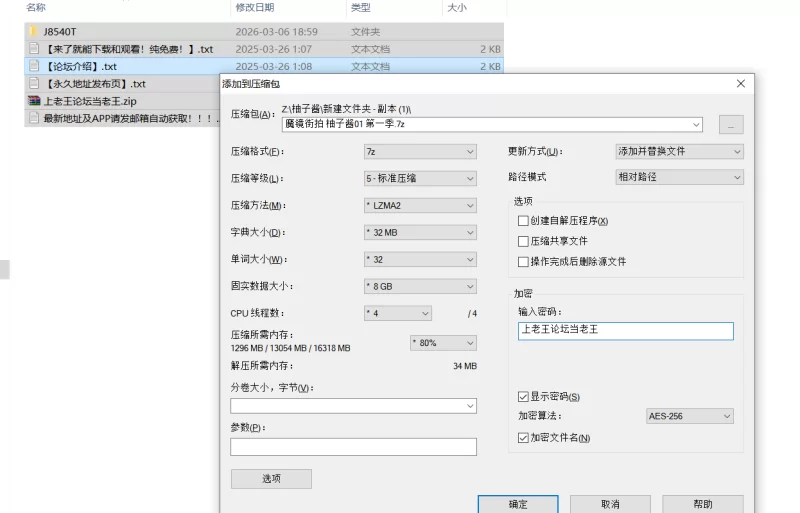Expand the archive name history dropdown arrow
800x513 pixels.
[696, 124]
